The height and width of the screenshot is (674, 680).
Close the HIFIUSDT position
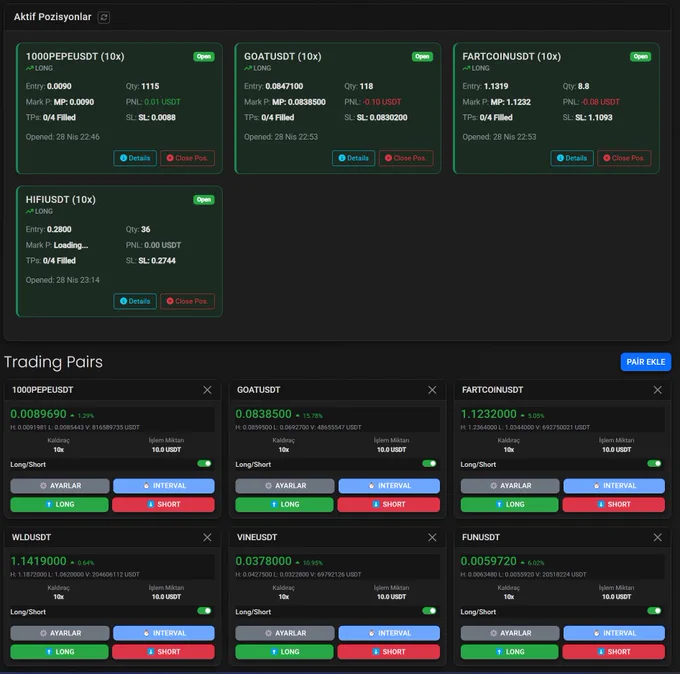click(187, 301)
